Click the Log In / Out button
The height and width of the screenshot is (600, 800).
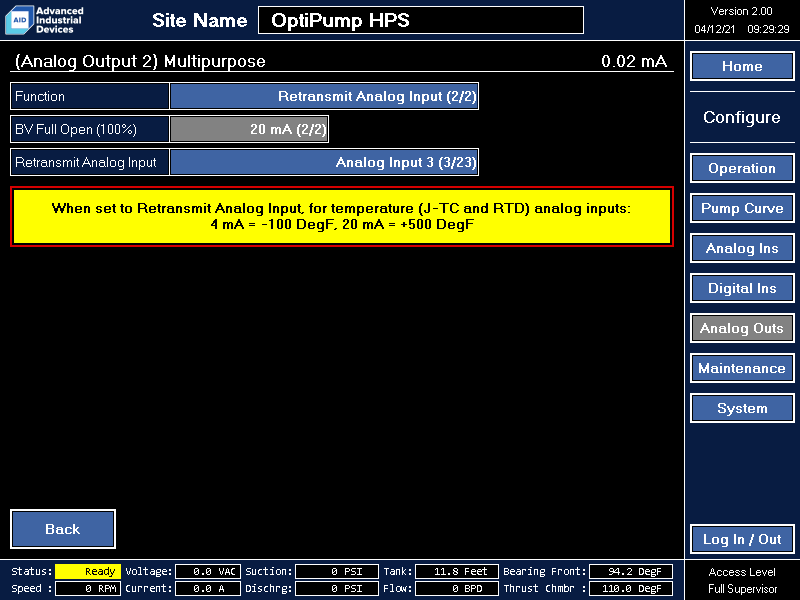[x=742, y=539]
